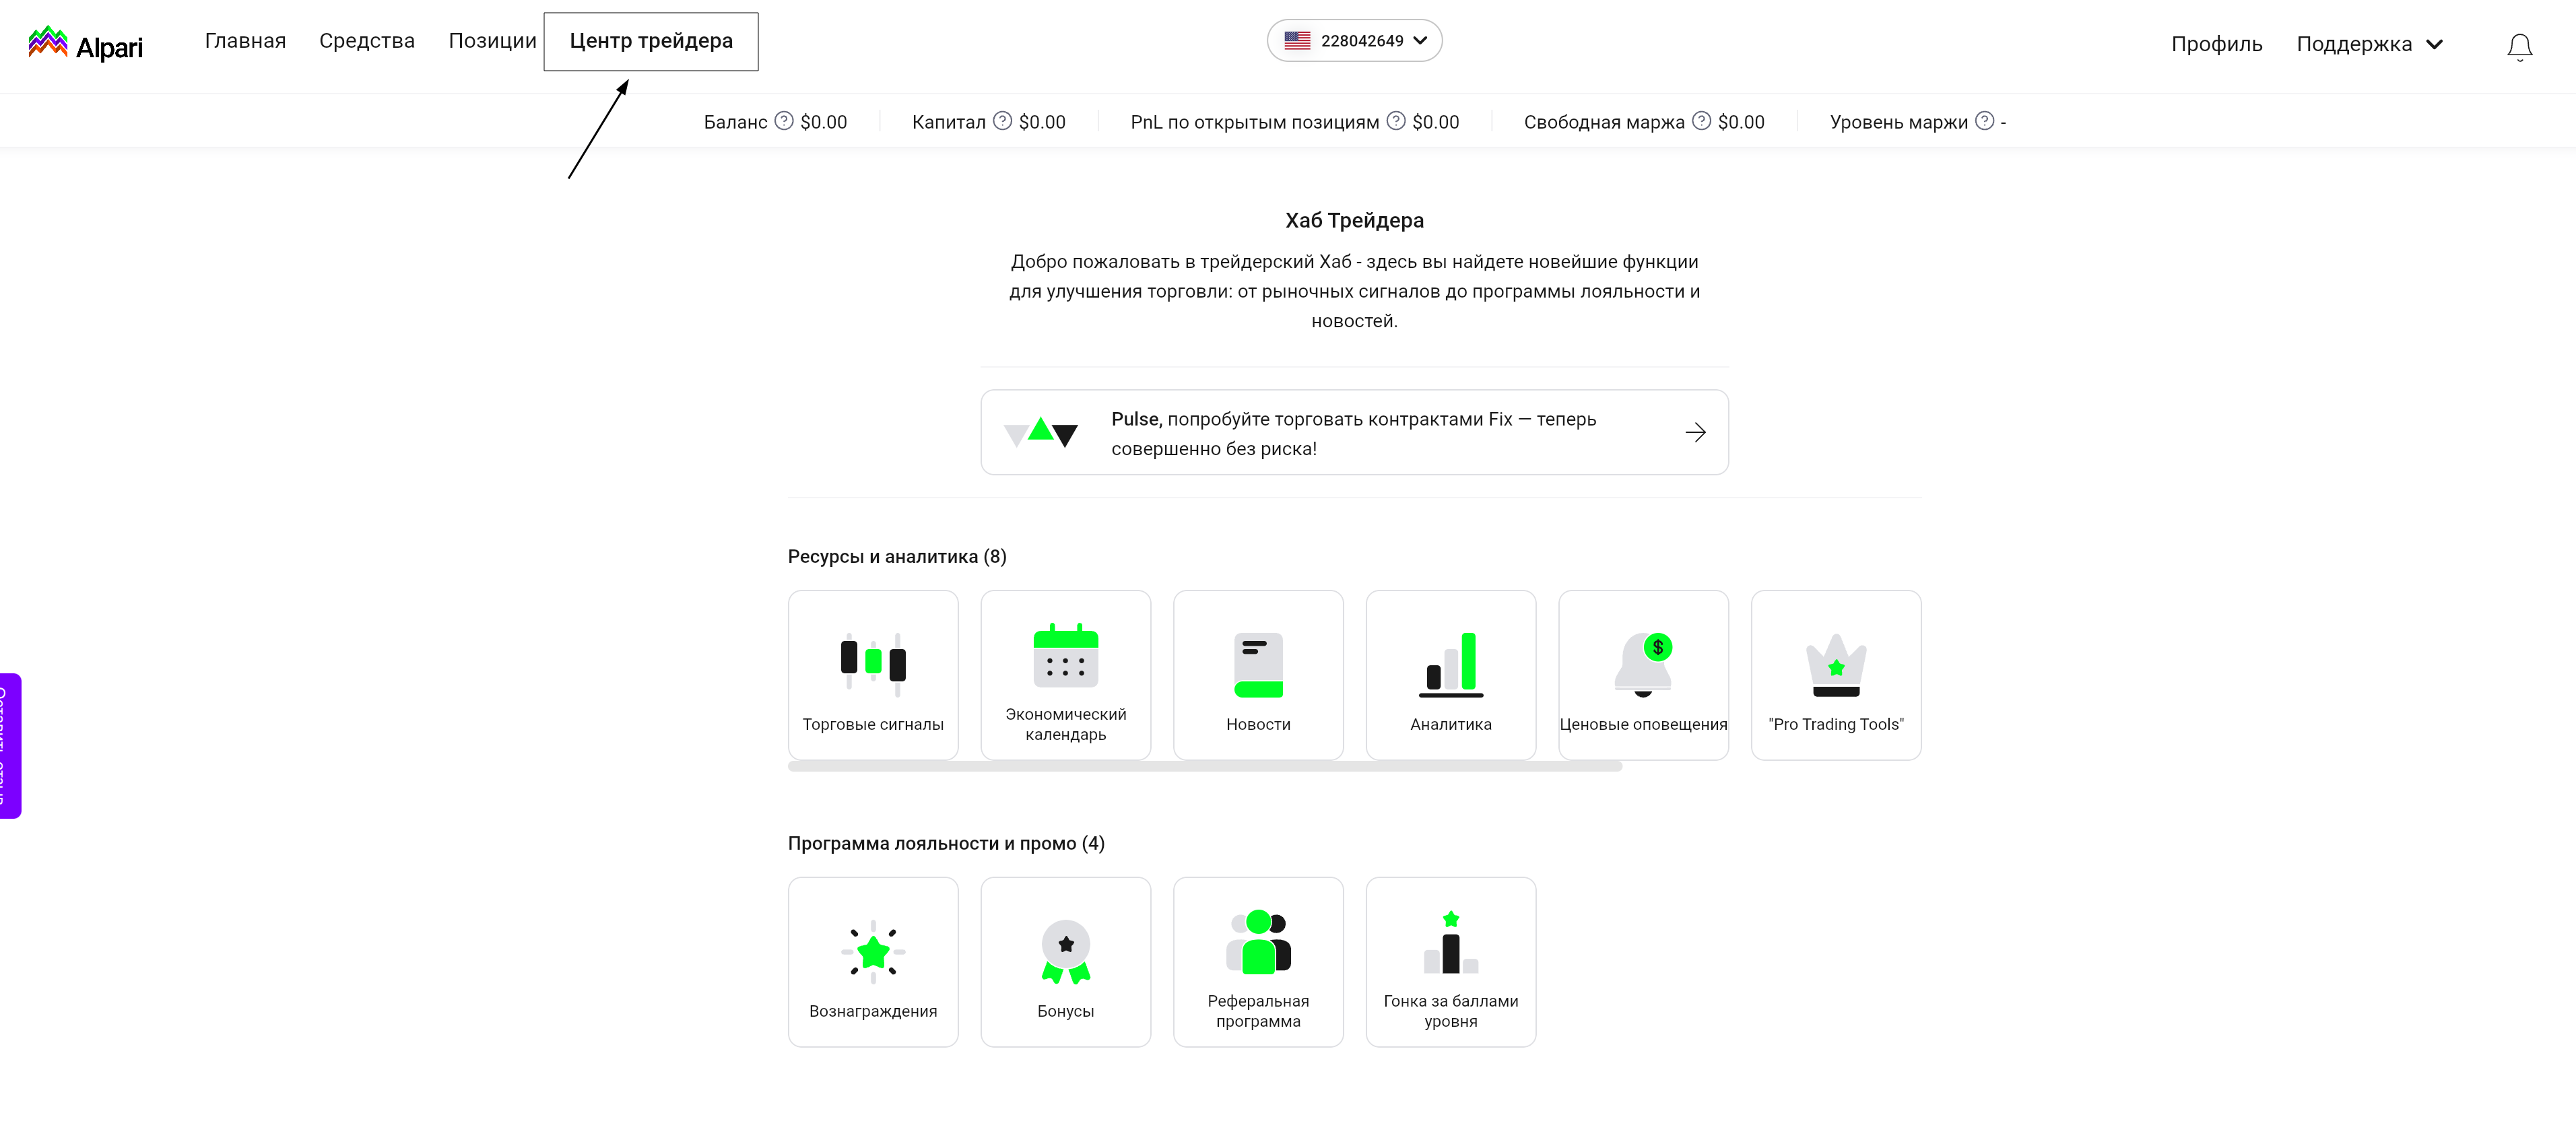Image resolution: width=2576 pixels, height=1148 pixels.
Task: Open the Pro Trading Tools crown card
Action: [1835, 675]
